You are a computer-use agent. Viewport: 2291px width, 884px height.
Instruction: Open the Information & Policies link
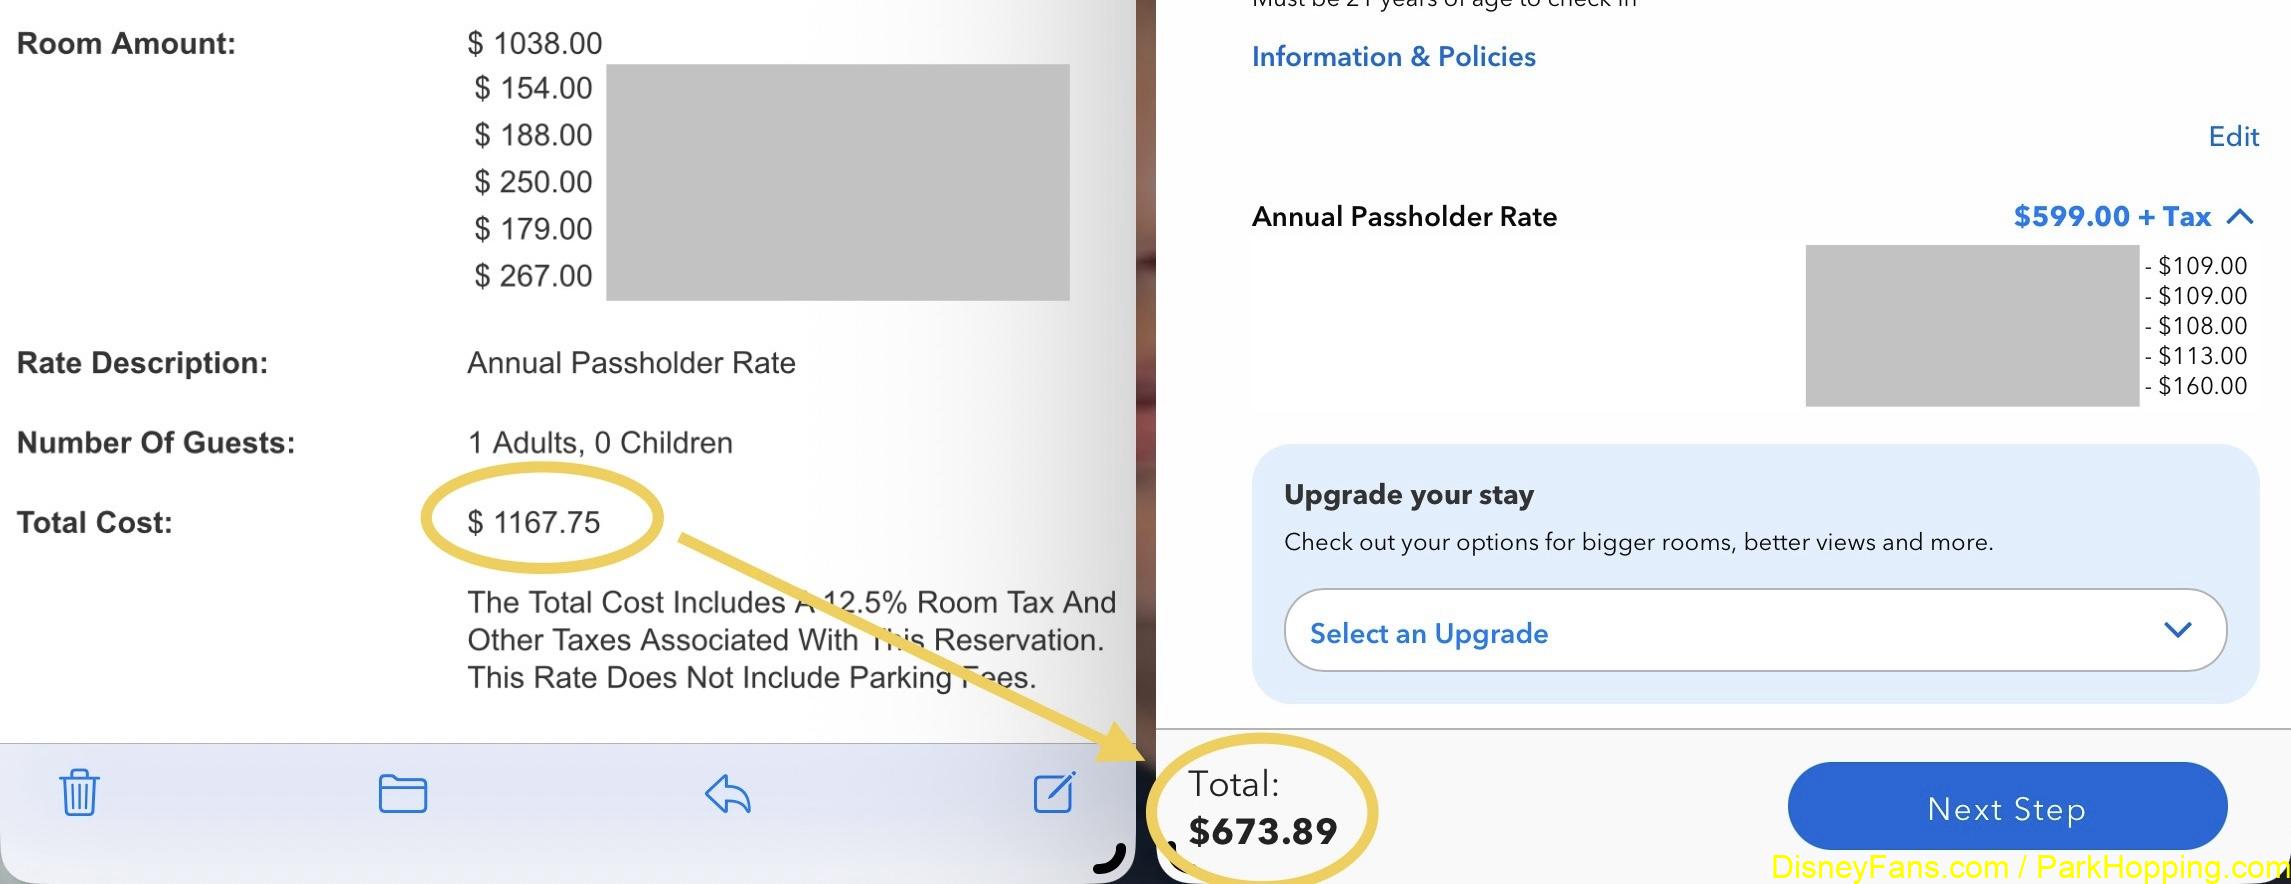tap(1393, 57)
